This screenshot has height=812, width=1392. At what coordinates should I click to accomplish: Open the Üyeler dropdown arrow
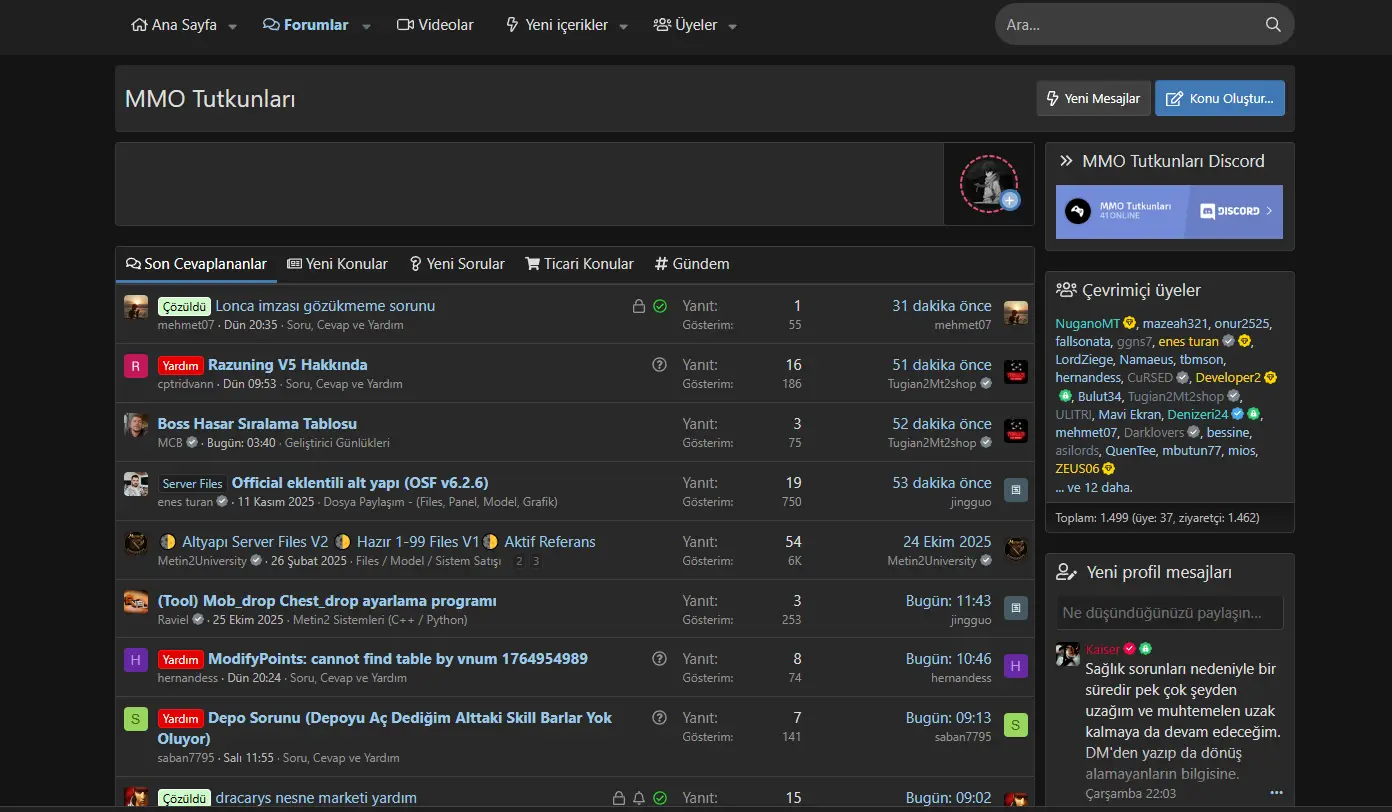(733, 26)
